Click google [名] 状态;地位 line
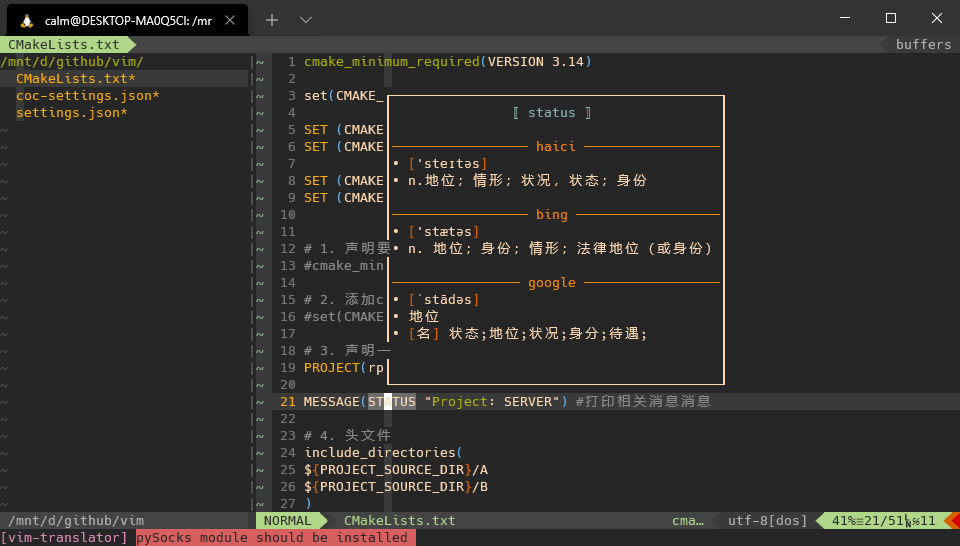 (528, 334)
